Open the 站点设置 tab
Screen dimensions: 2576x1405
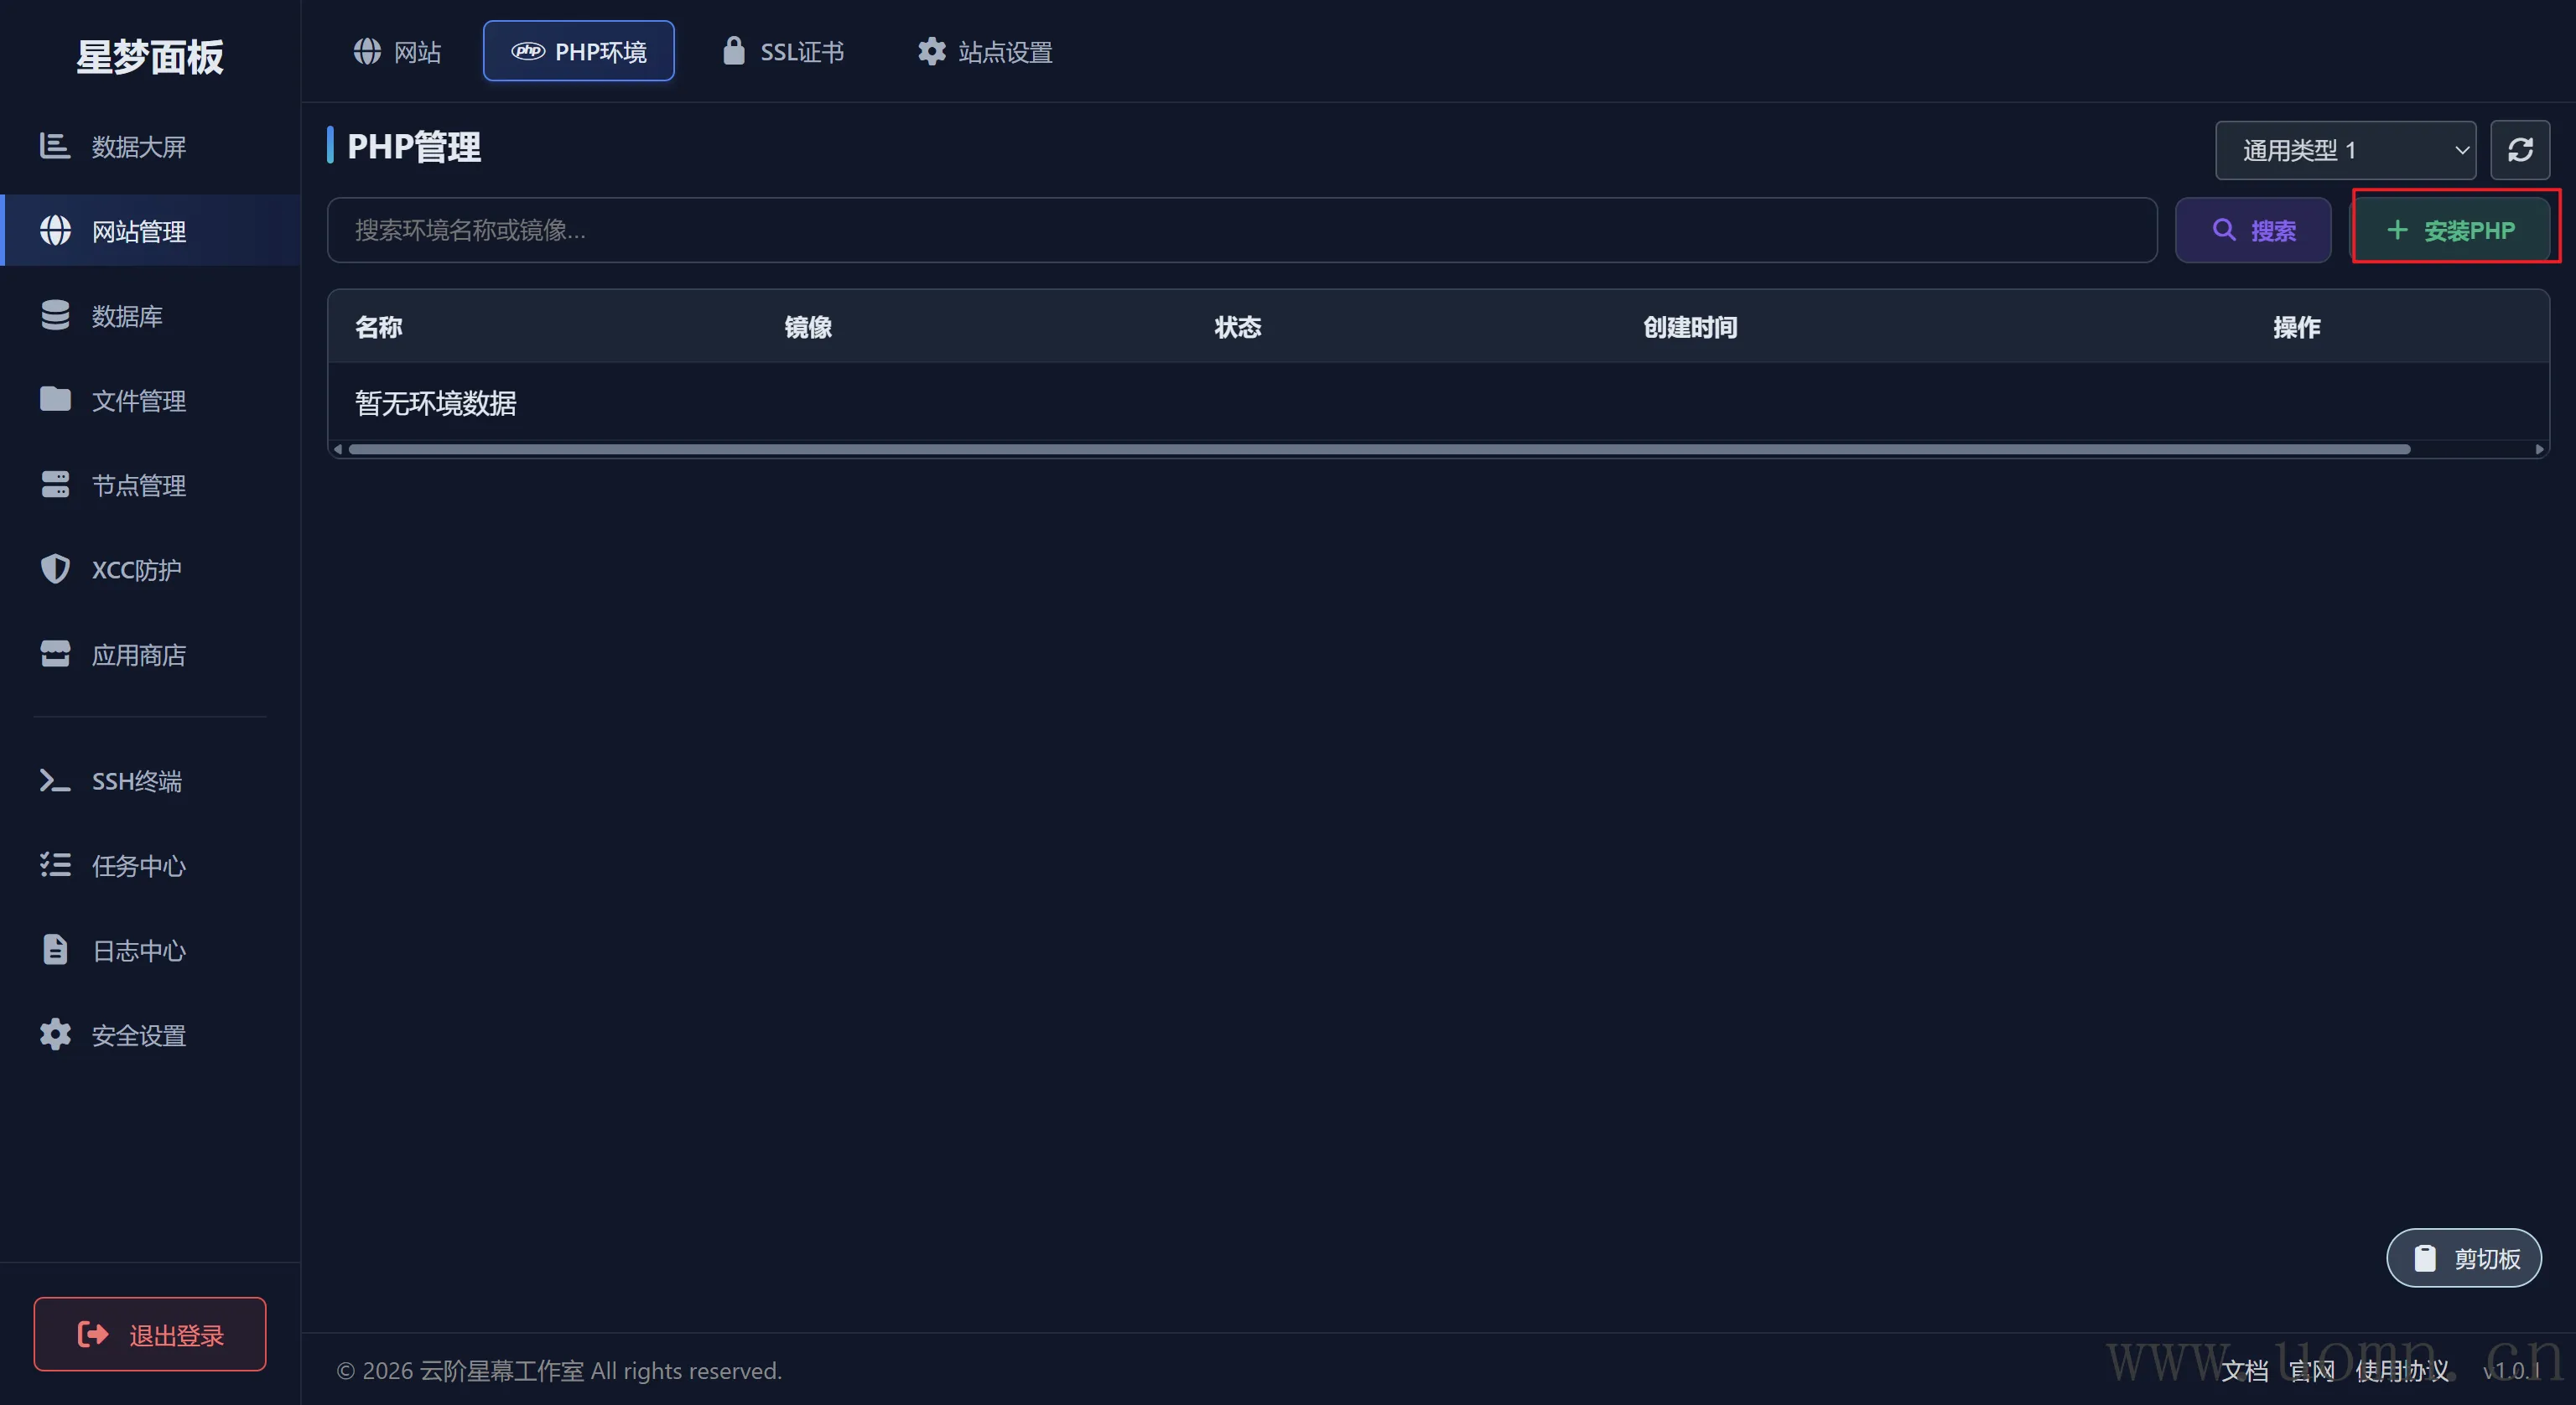click(x=985, y=51)
